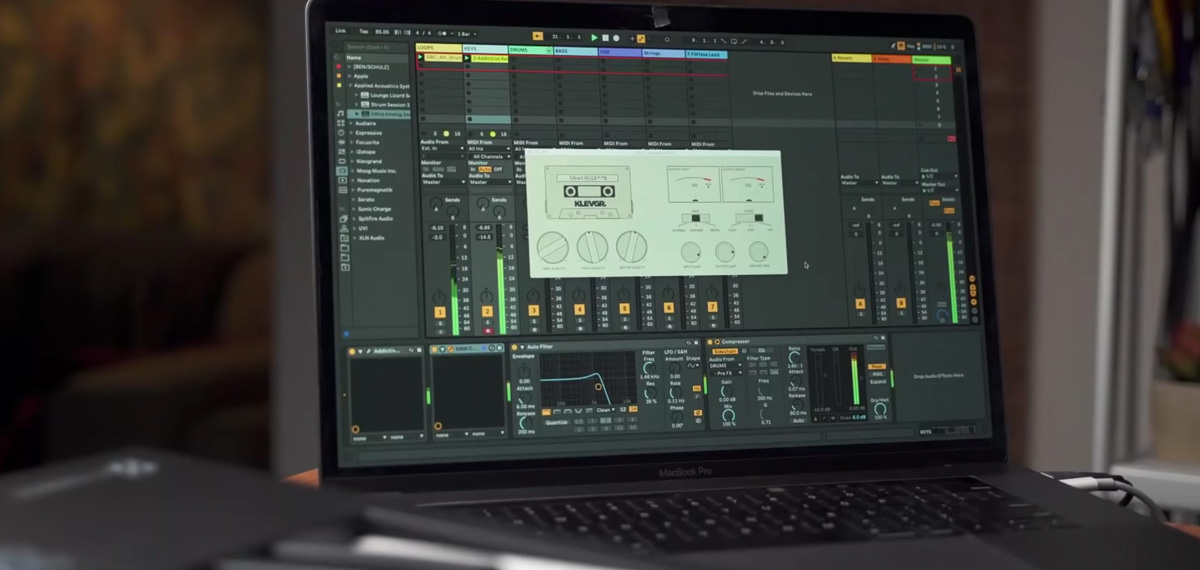Select the DRUMS track header
Image resolution: width=1200 pixels, height=570 pixels.
530,50
